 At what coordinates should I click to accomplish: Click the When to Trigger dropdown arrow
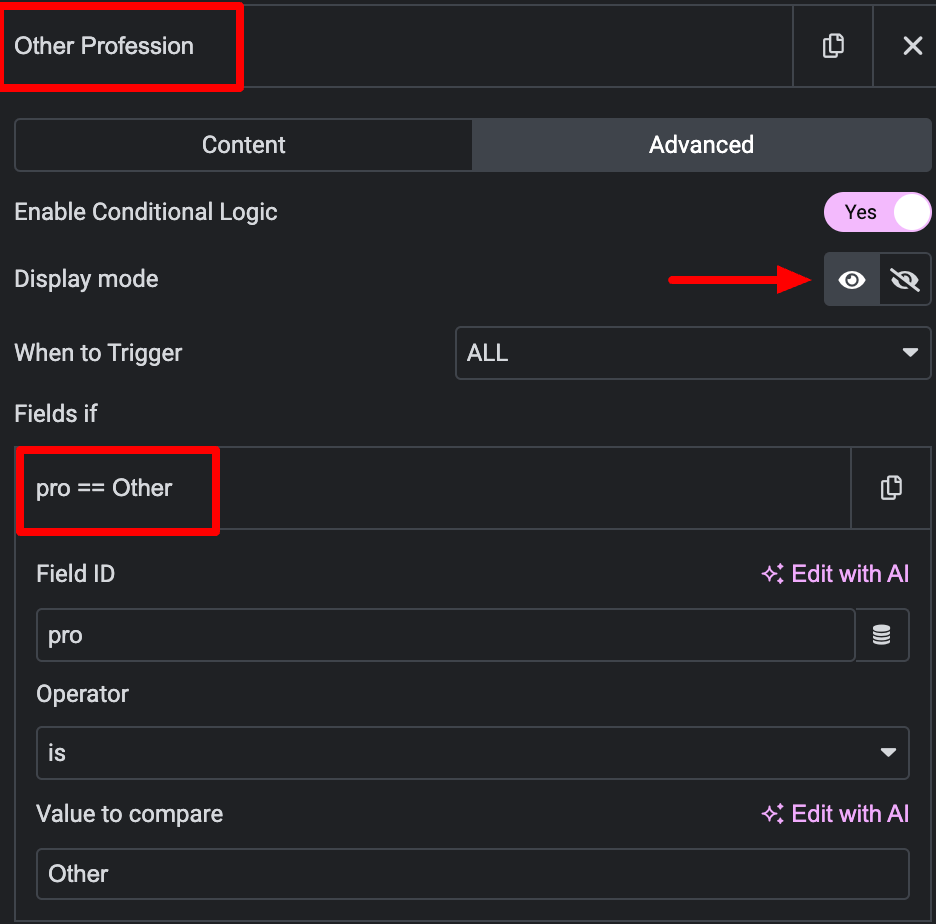[910, 353]
